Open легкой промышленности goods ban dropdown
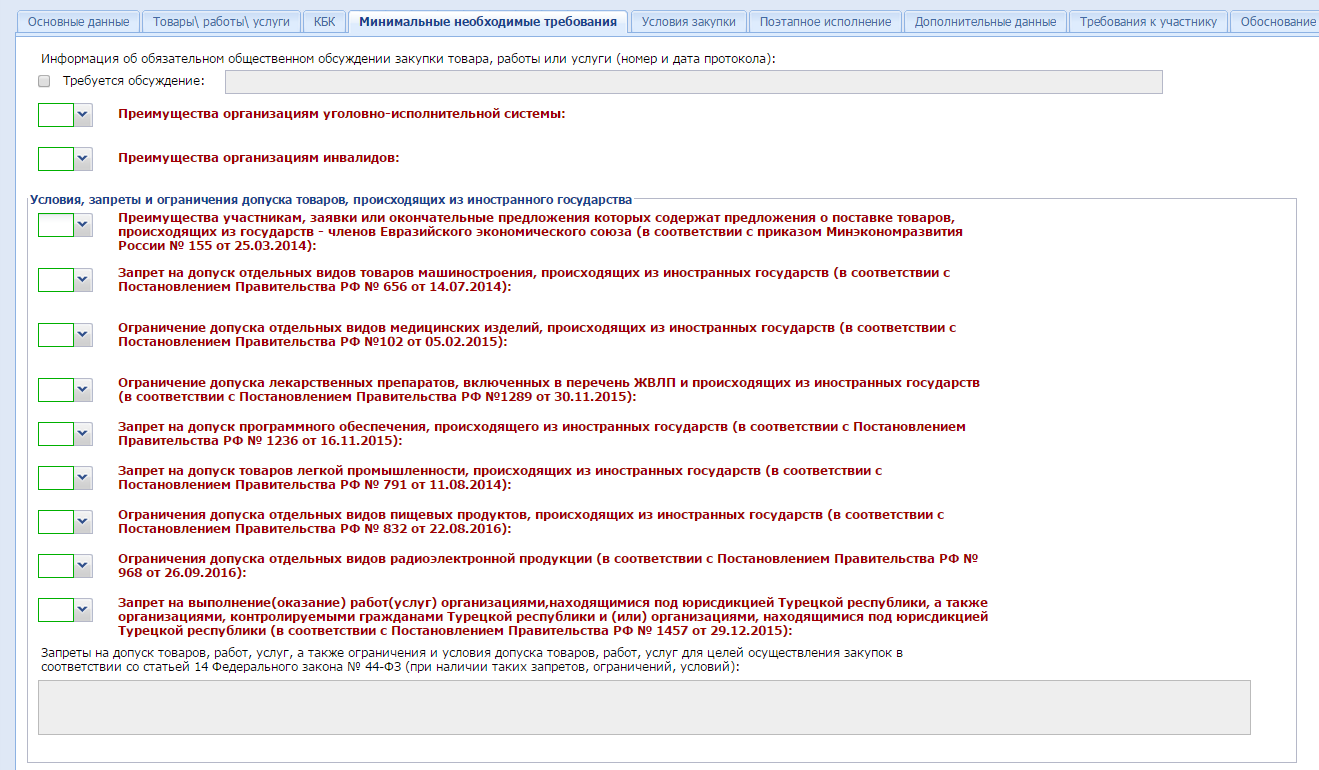This screenshot has height=770, width=1319. 83,478
